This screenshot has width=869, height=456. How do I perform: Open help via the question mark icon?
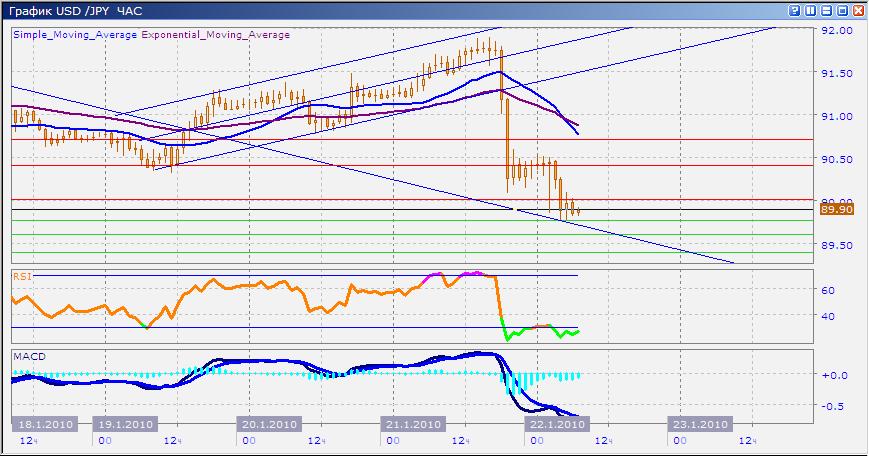[x=794, y=11]
